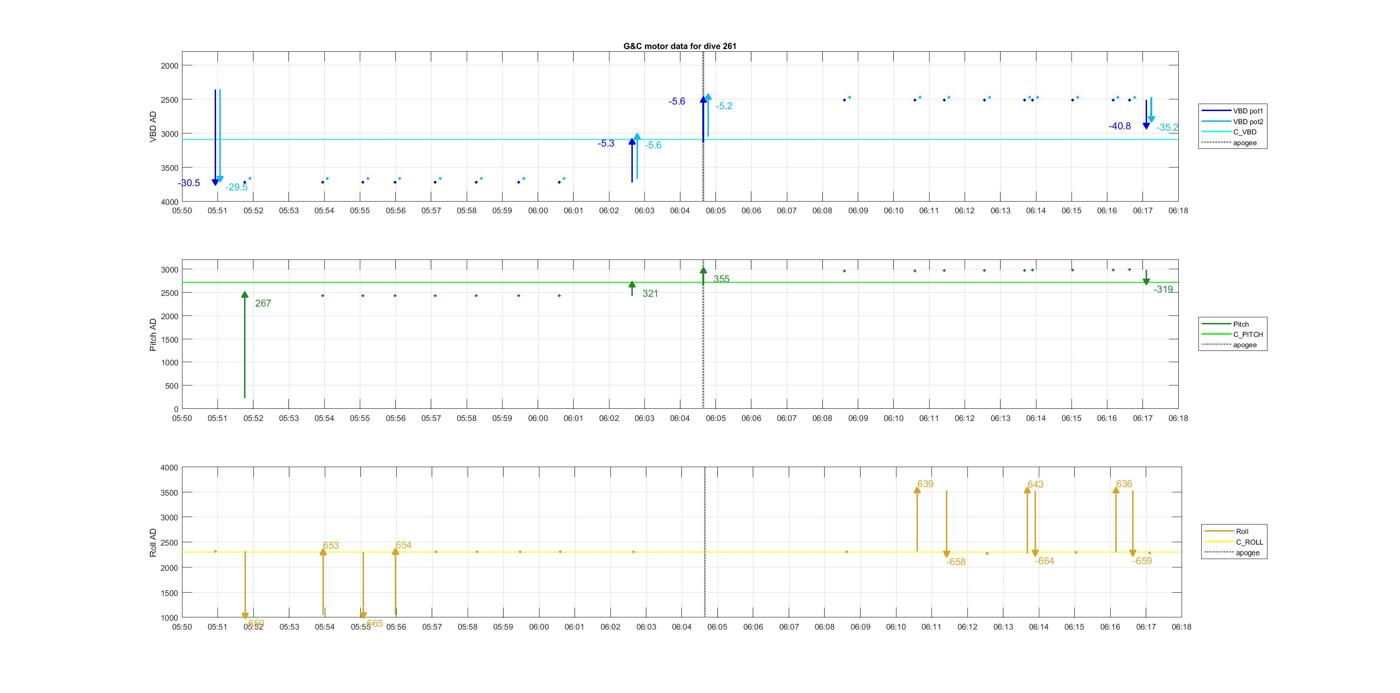
Task: Click the '-30.5' VBD data label
Action: [x=189, y=183]
